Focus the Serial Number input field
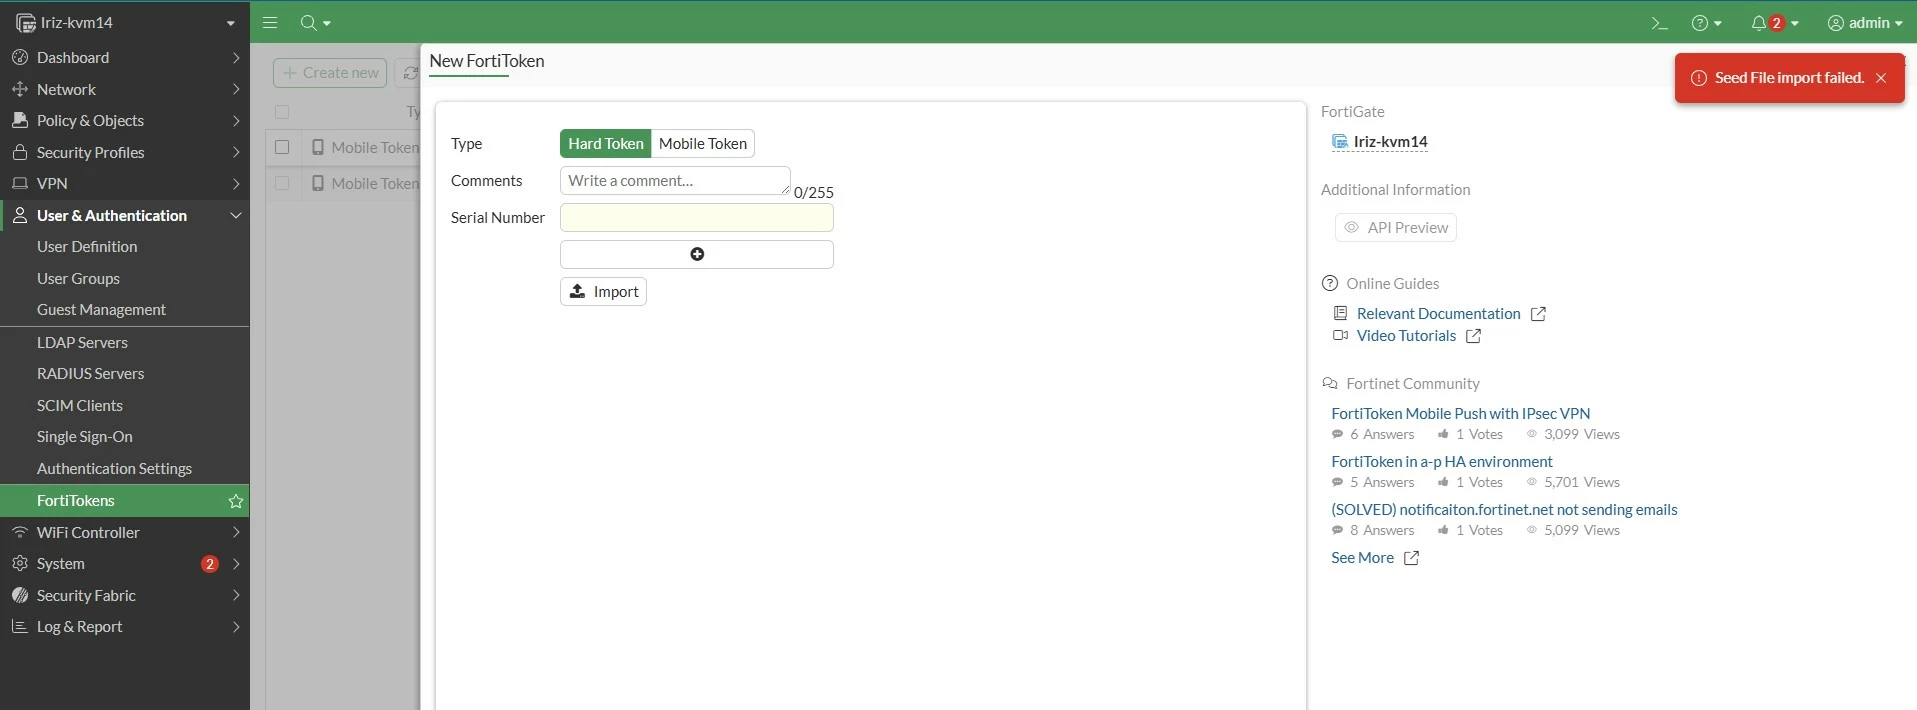 pyautogui.click(x=697, y=218)
